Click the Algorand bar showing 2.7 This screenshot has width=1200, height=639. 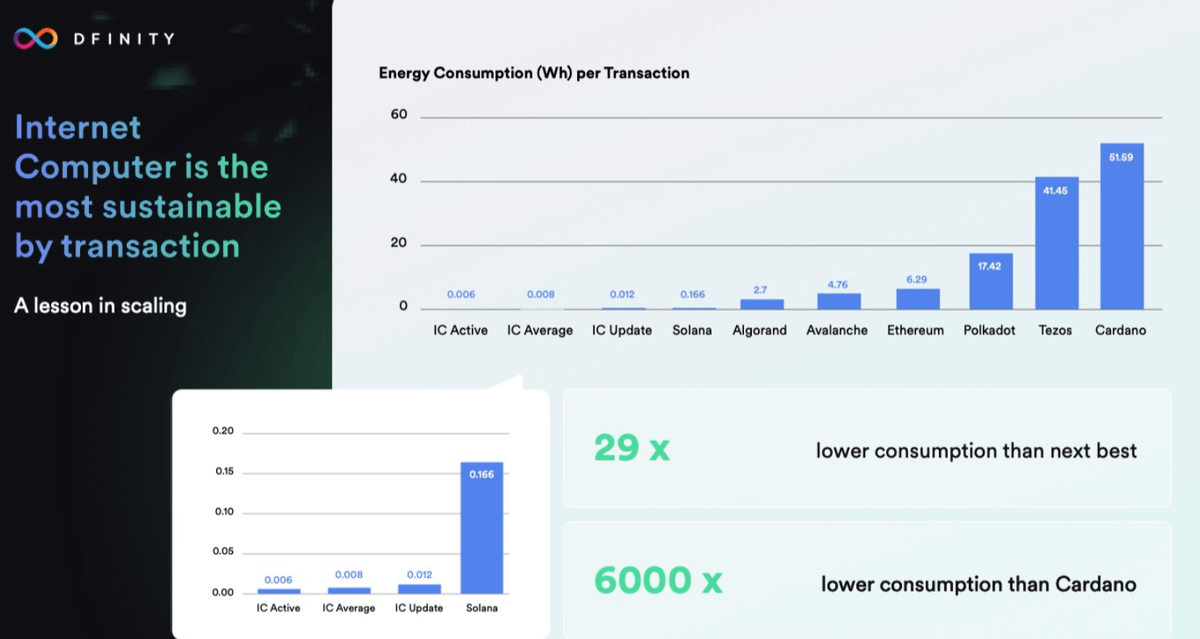click(x=761, y=303)
